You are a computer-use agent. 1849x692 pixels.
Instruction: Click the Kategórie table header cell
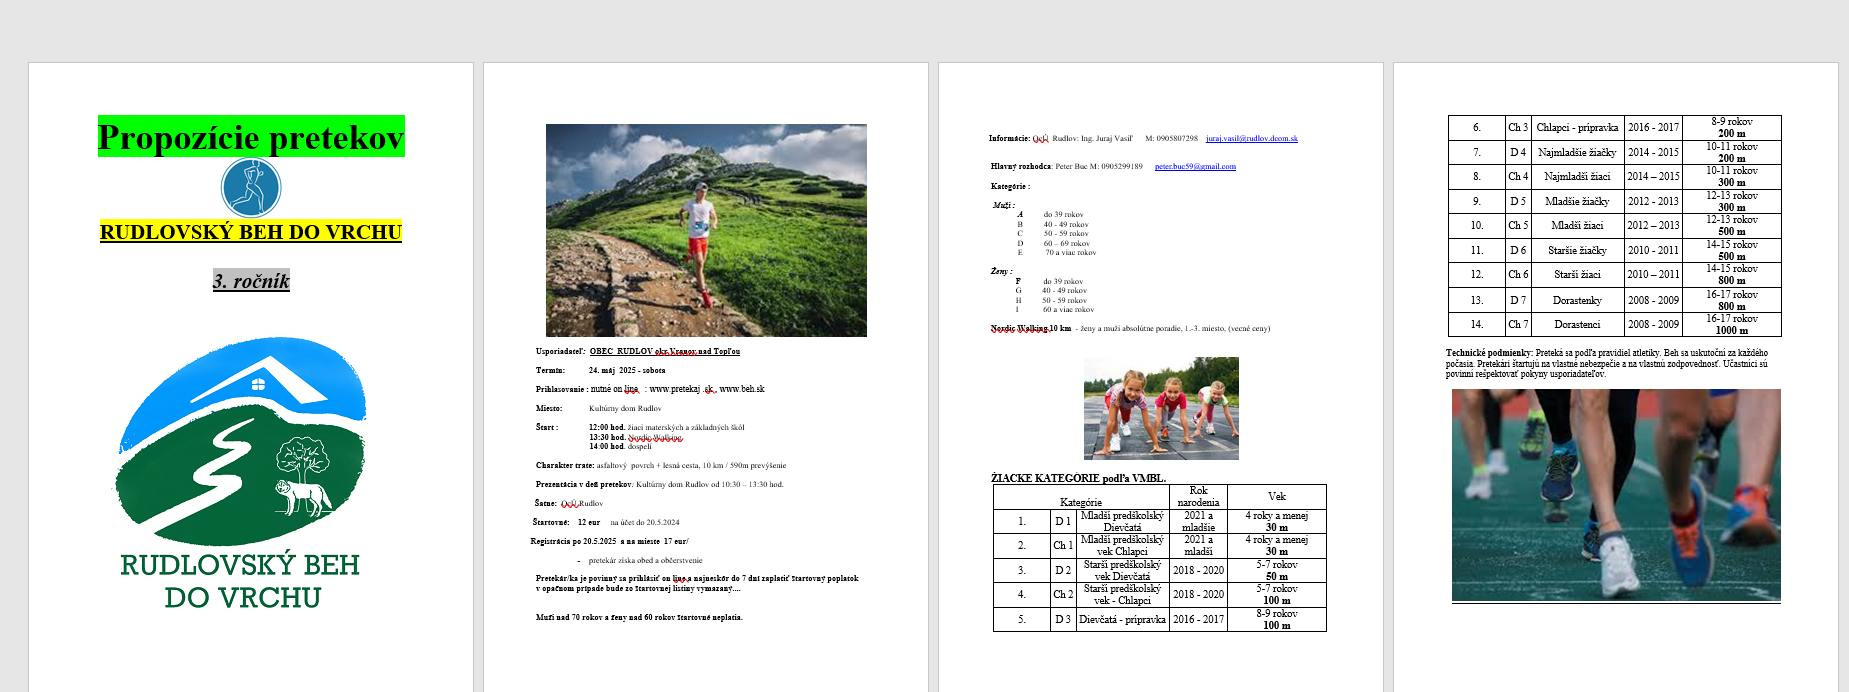point(1080,503)
